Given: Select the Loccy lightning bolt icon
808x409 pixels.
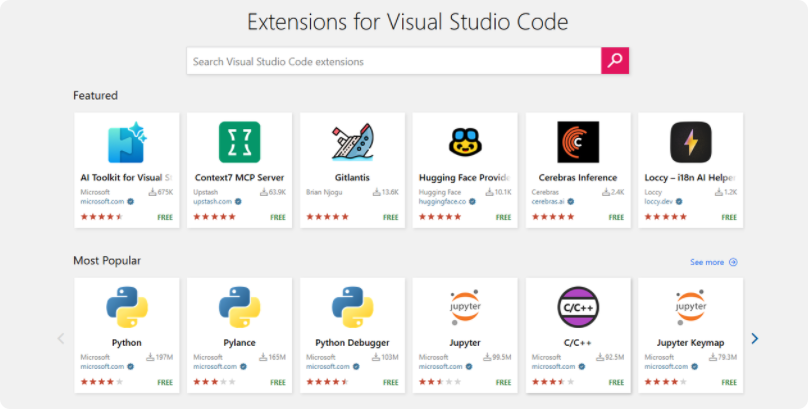Looking at the screenshot, I should coord(691,142).
